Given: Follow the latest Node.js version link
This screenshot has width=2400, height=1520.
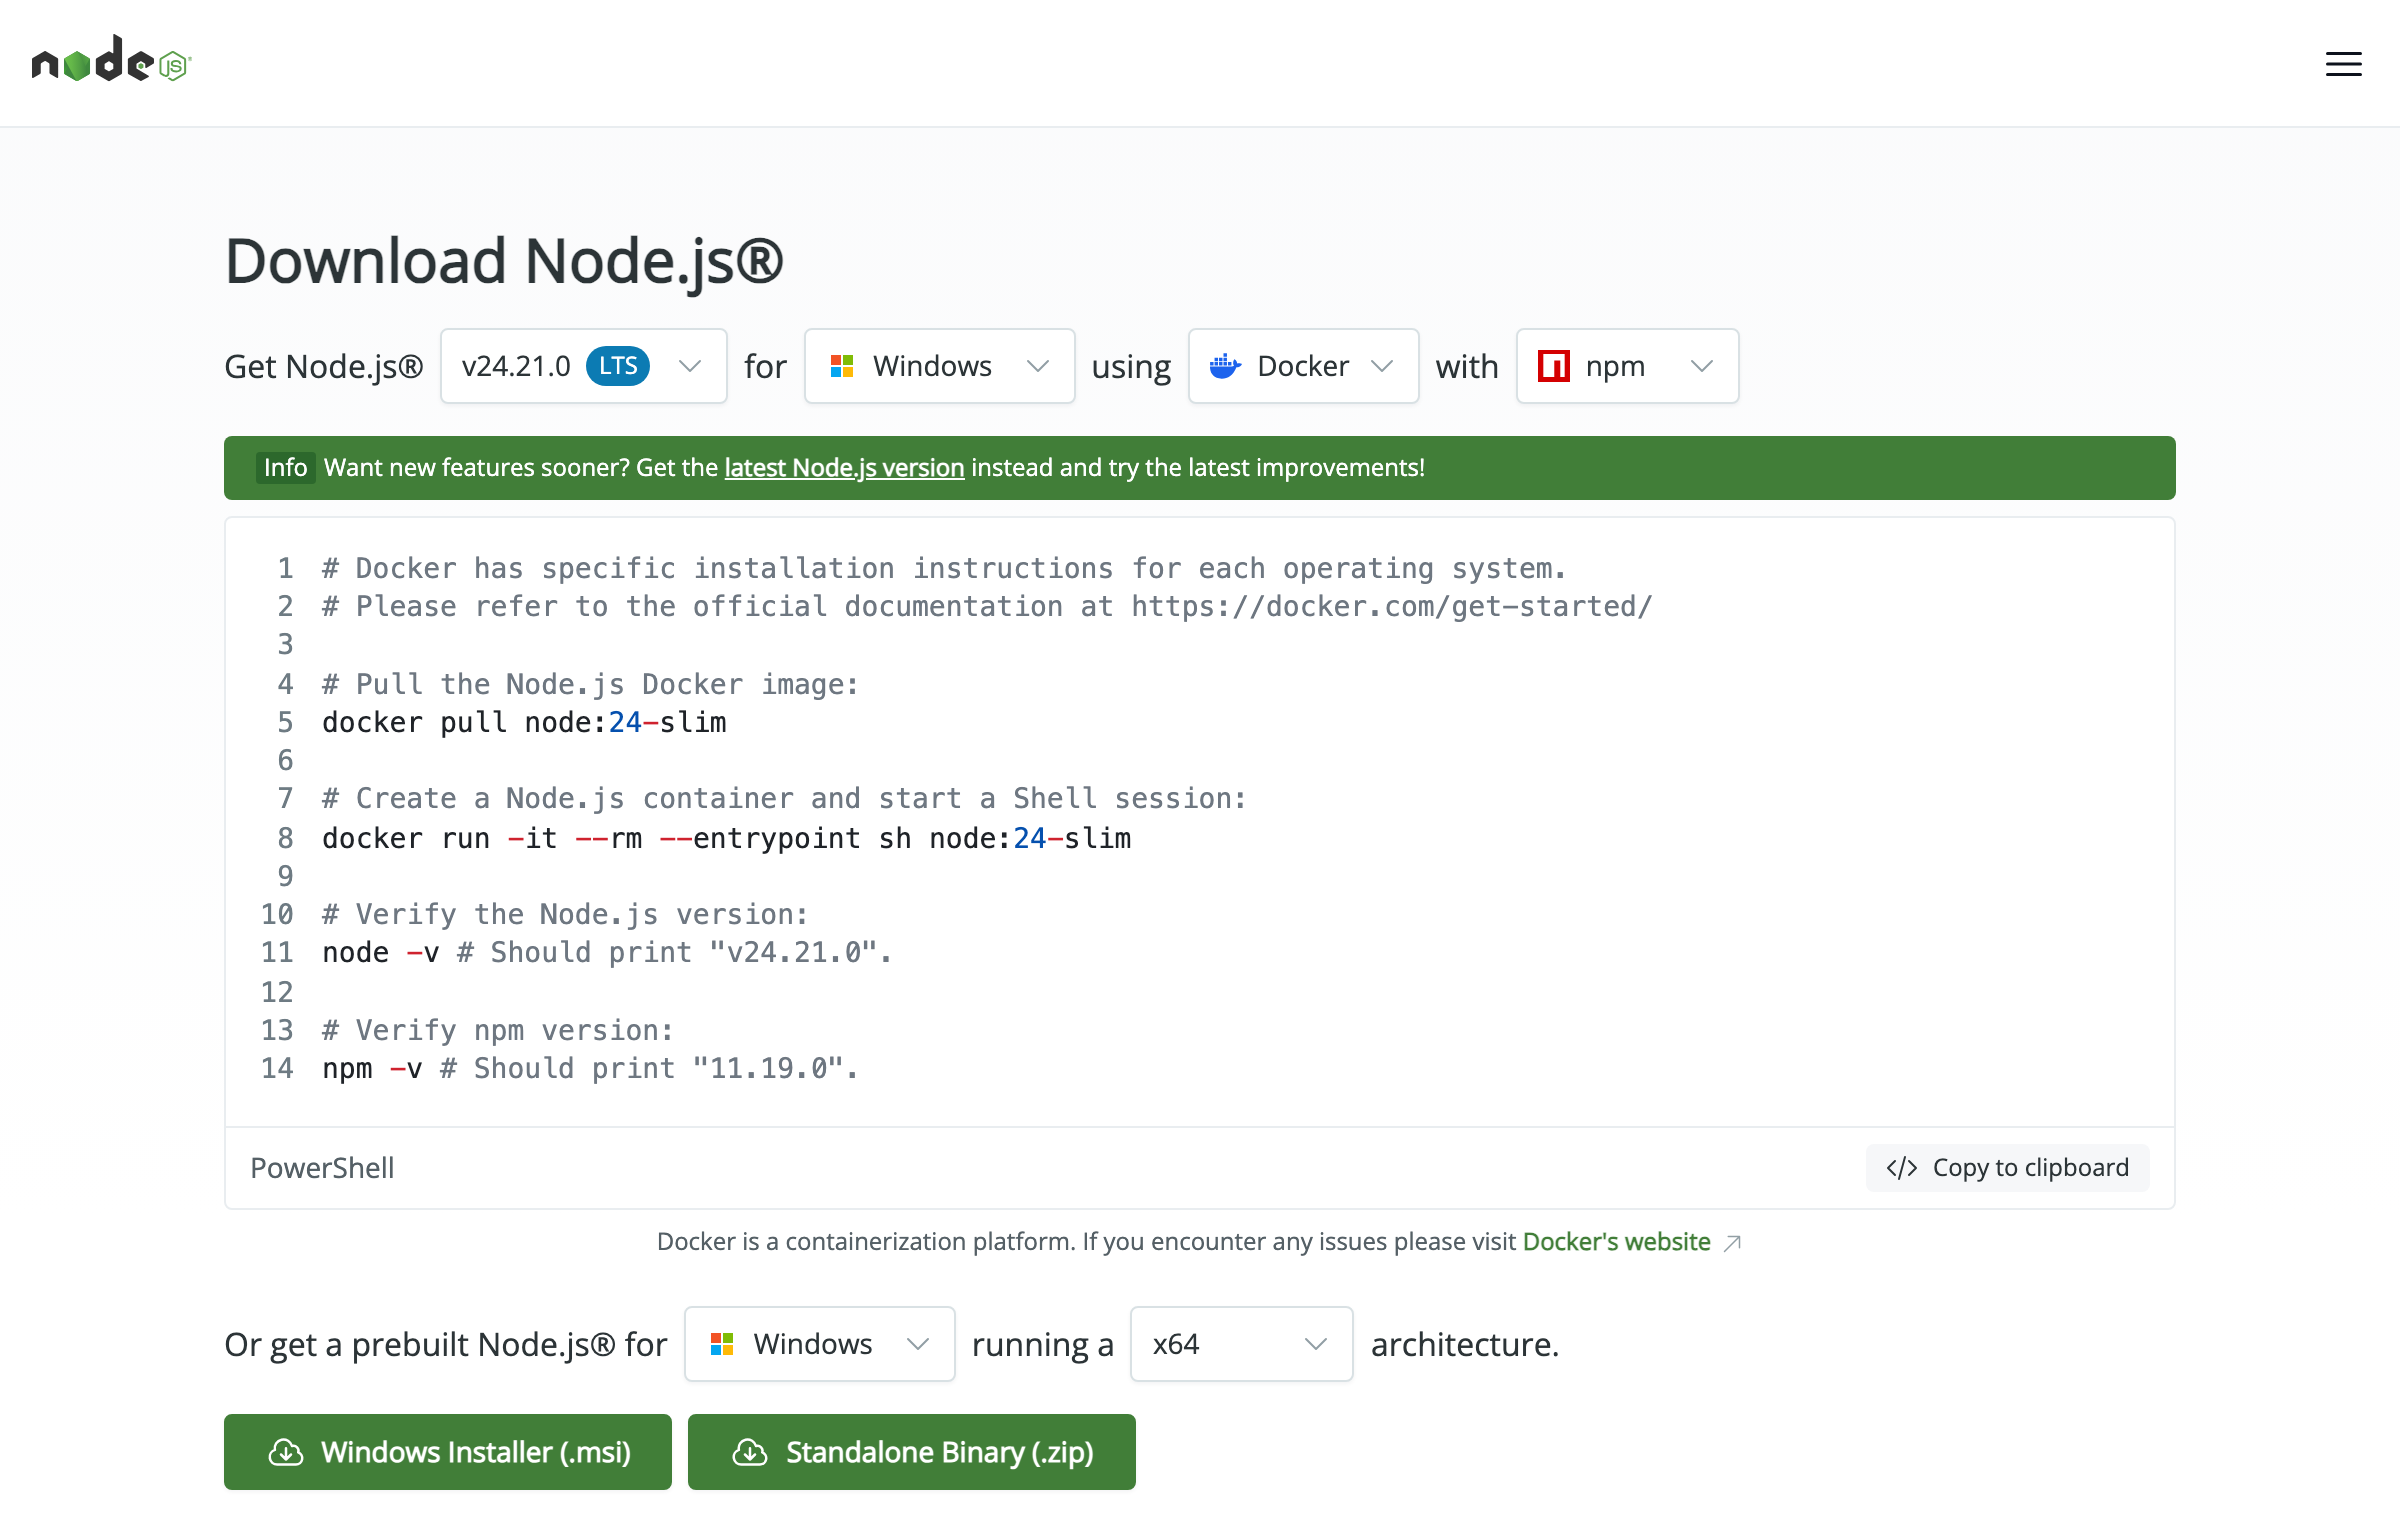Looking at the screenshot, I should tap(844, 468).
